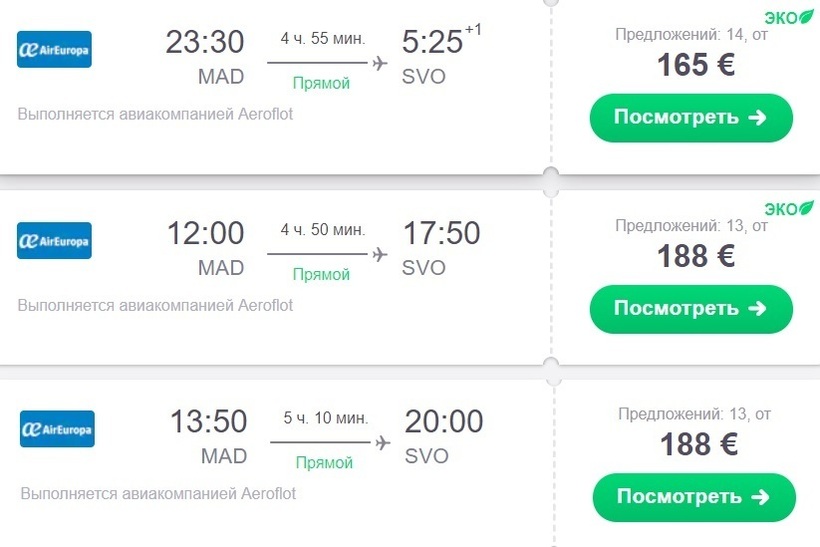Click the Прямой label on the 12:00 flight
Screen dimensions: 820x547
click(321, 274)
